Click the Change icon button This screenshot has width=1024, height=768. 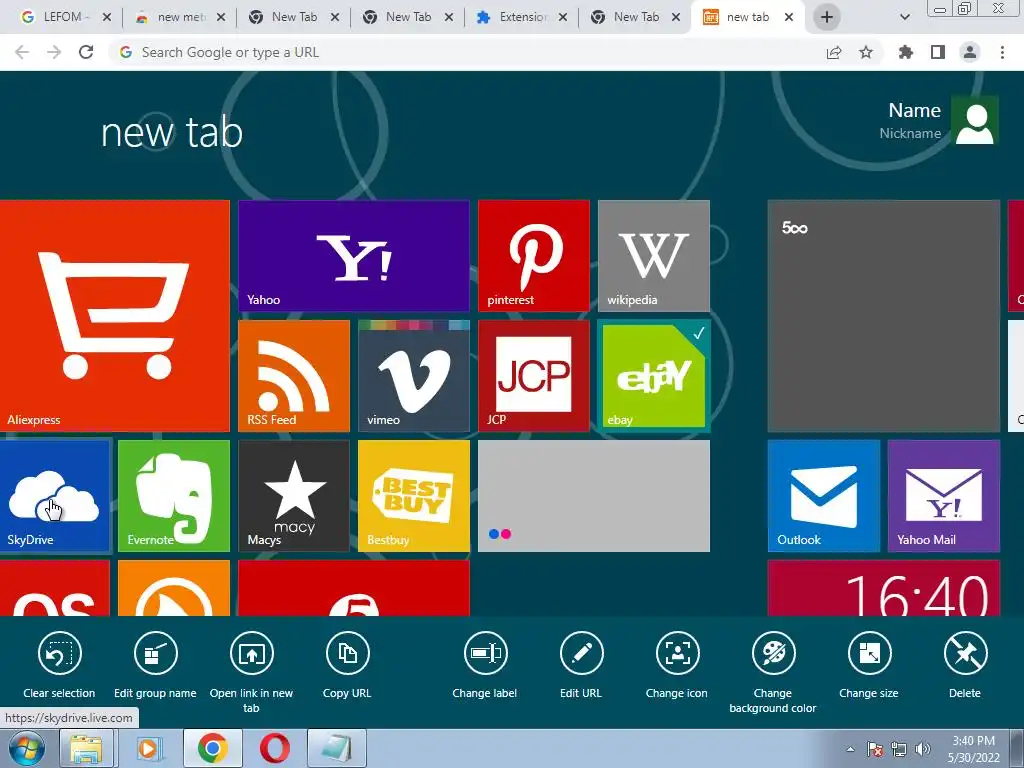coord(677,653)
